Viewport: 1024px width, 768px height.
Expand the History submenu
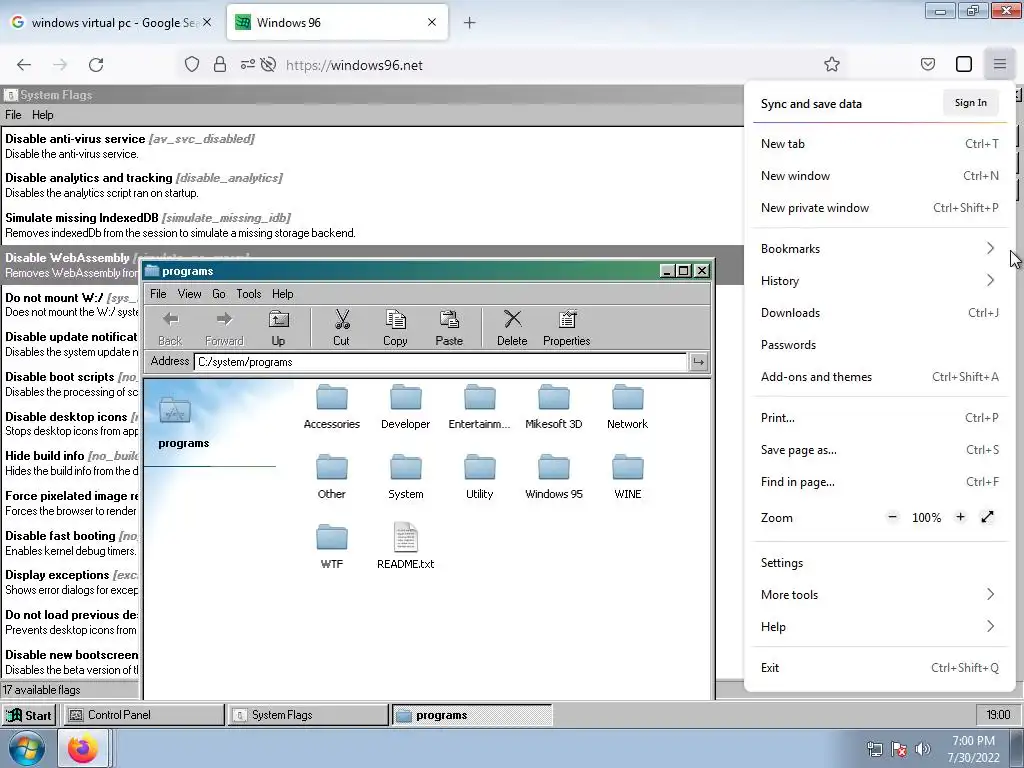click(878, 281)
